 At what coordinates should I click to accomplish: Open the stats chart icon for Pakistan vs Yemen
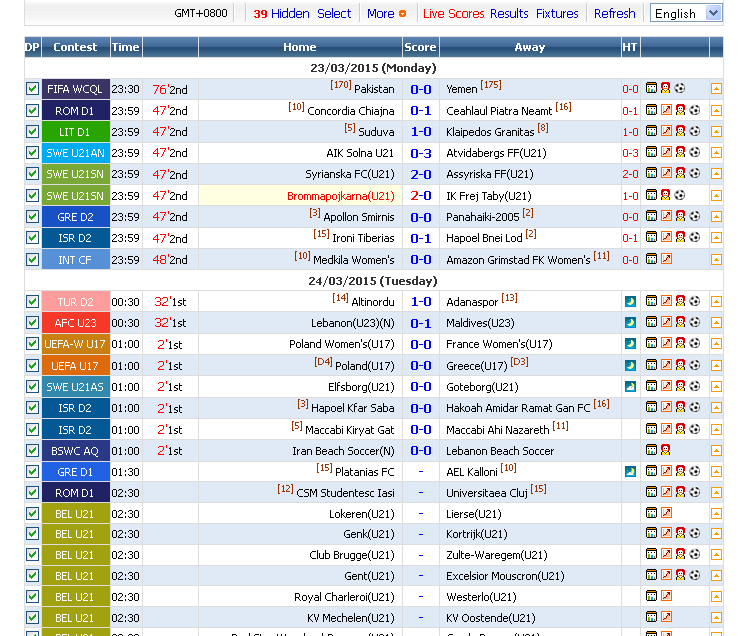coord(651,88)
